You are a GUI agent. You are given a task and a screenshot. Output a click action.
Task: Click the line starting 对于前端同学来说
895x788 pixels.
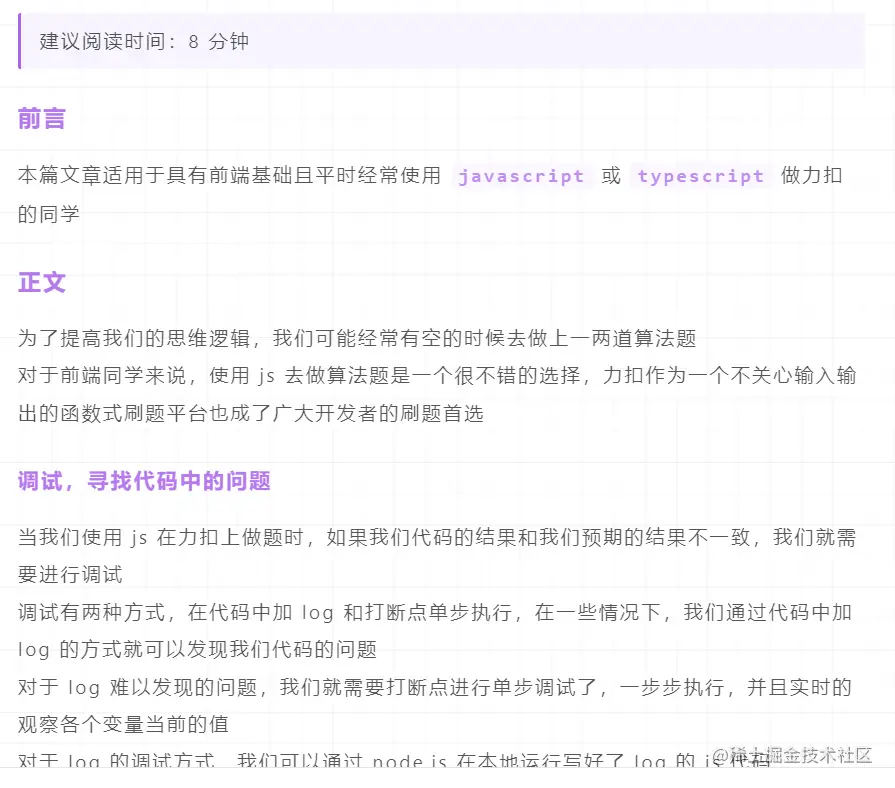[437, 375]
